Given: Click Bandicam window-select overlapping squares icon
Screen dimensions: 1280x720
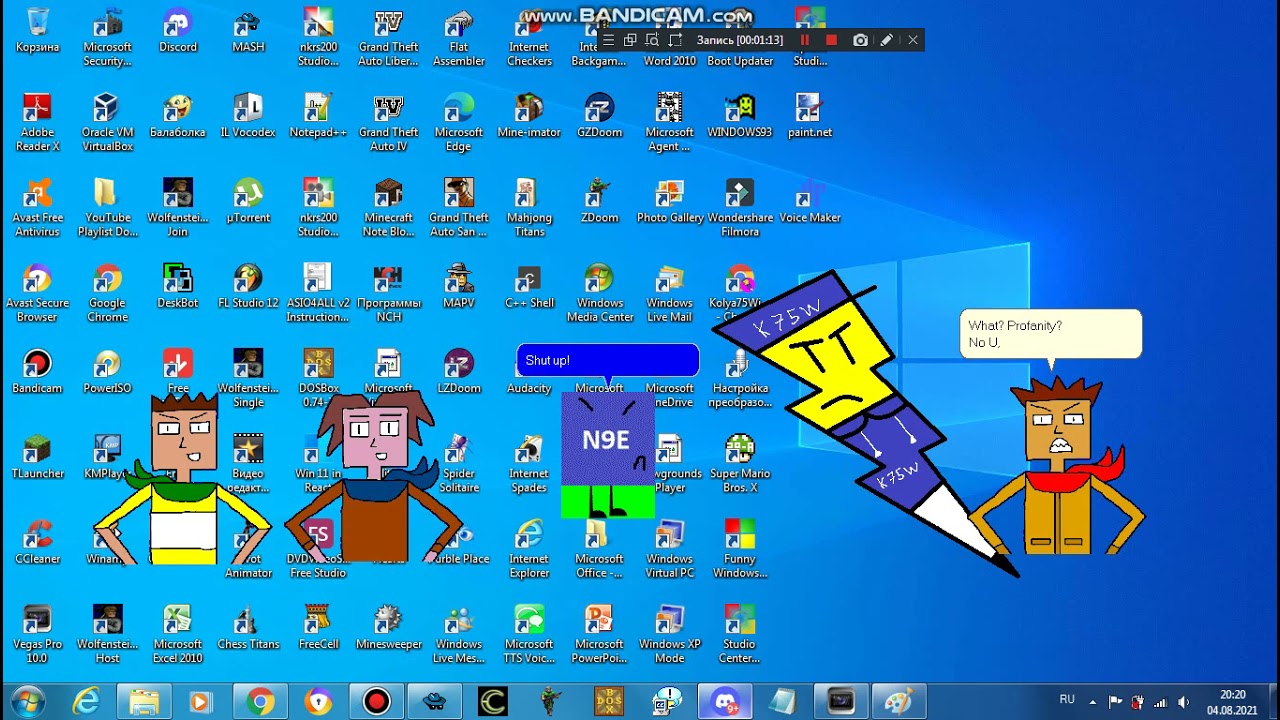Looking at the screenshot, I should pyautogui.click(x=630, y=40).
